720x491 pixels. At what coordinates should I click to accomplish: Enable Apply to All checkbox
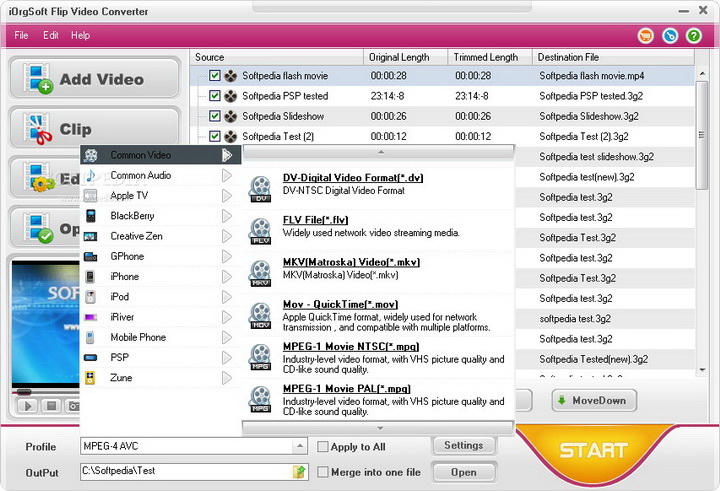point(323,446)
